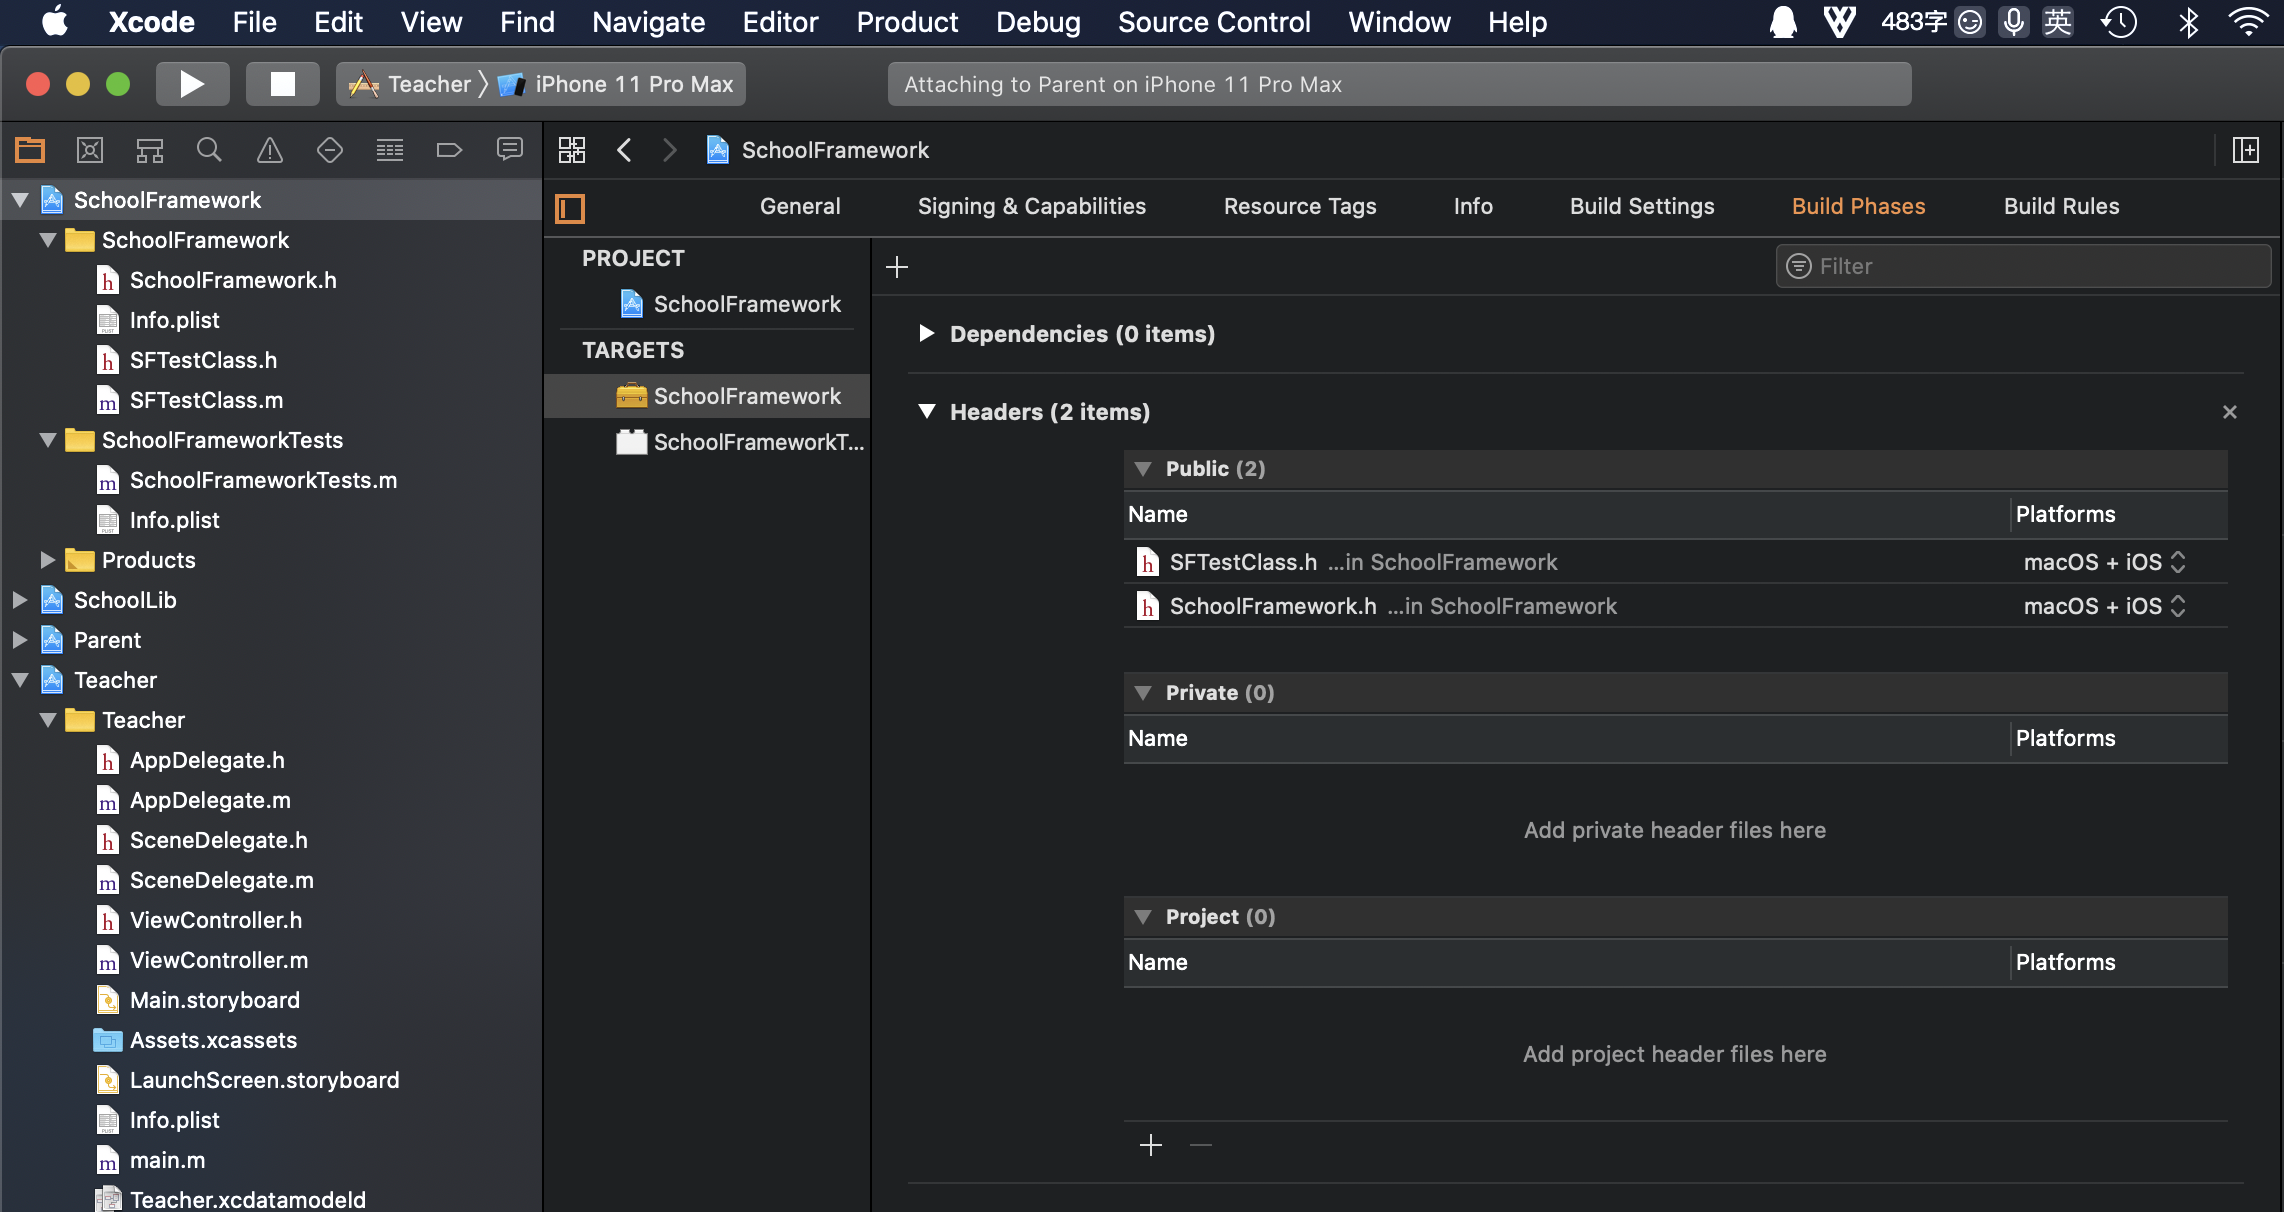Viewport: 2284px width, 1212px height.
Task: Open the Test navigator
Action: pos(330,150)
